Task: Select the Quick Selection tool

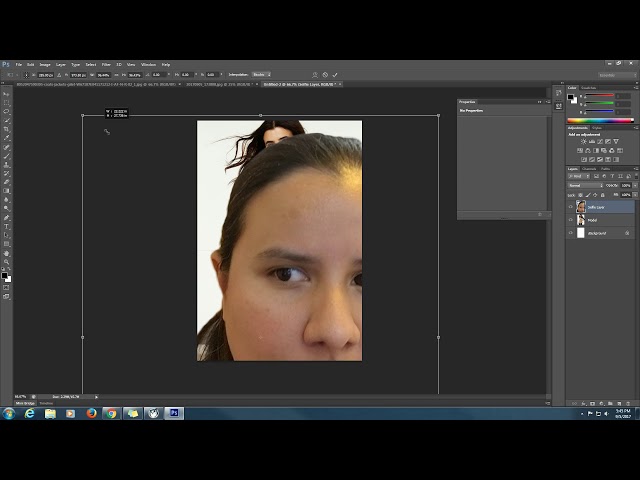Action: [6, 120]
